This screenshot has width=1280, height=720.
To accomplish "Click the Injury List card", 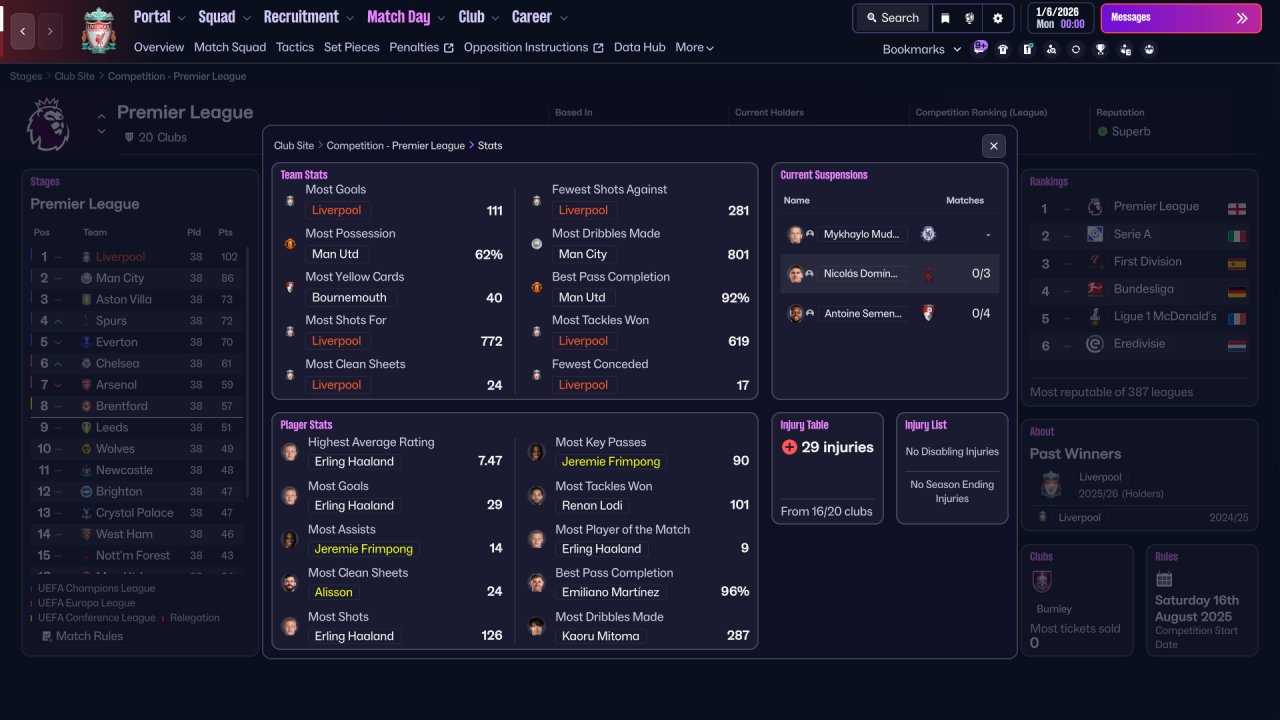I will click(x=952, y=468).
